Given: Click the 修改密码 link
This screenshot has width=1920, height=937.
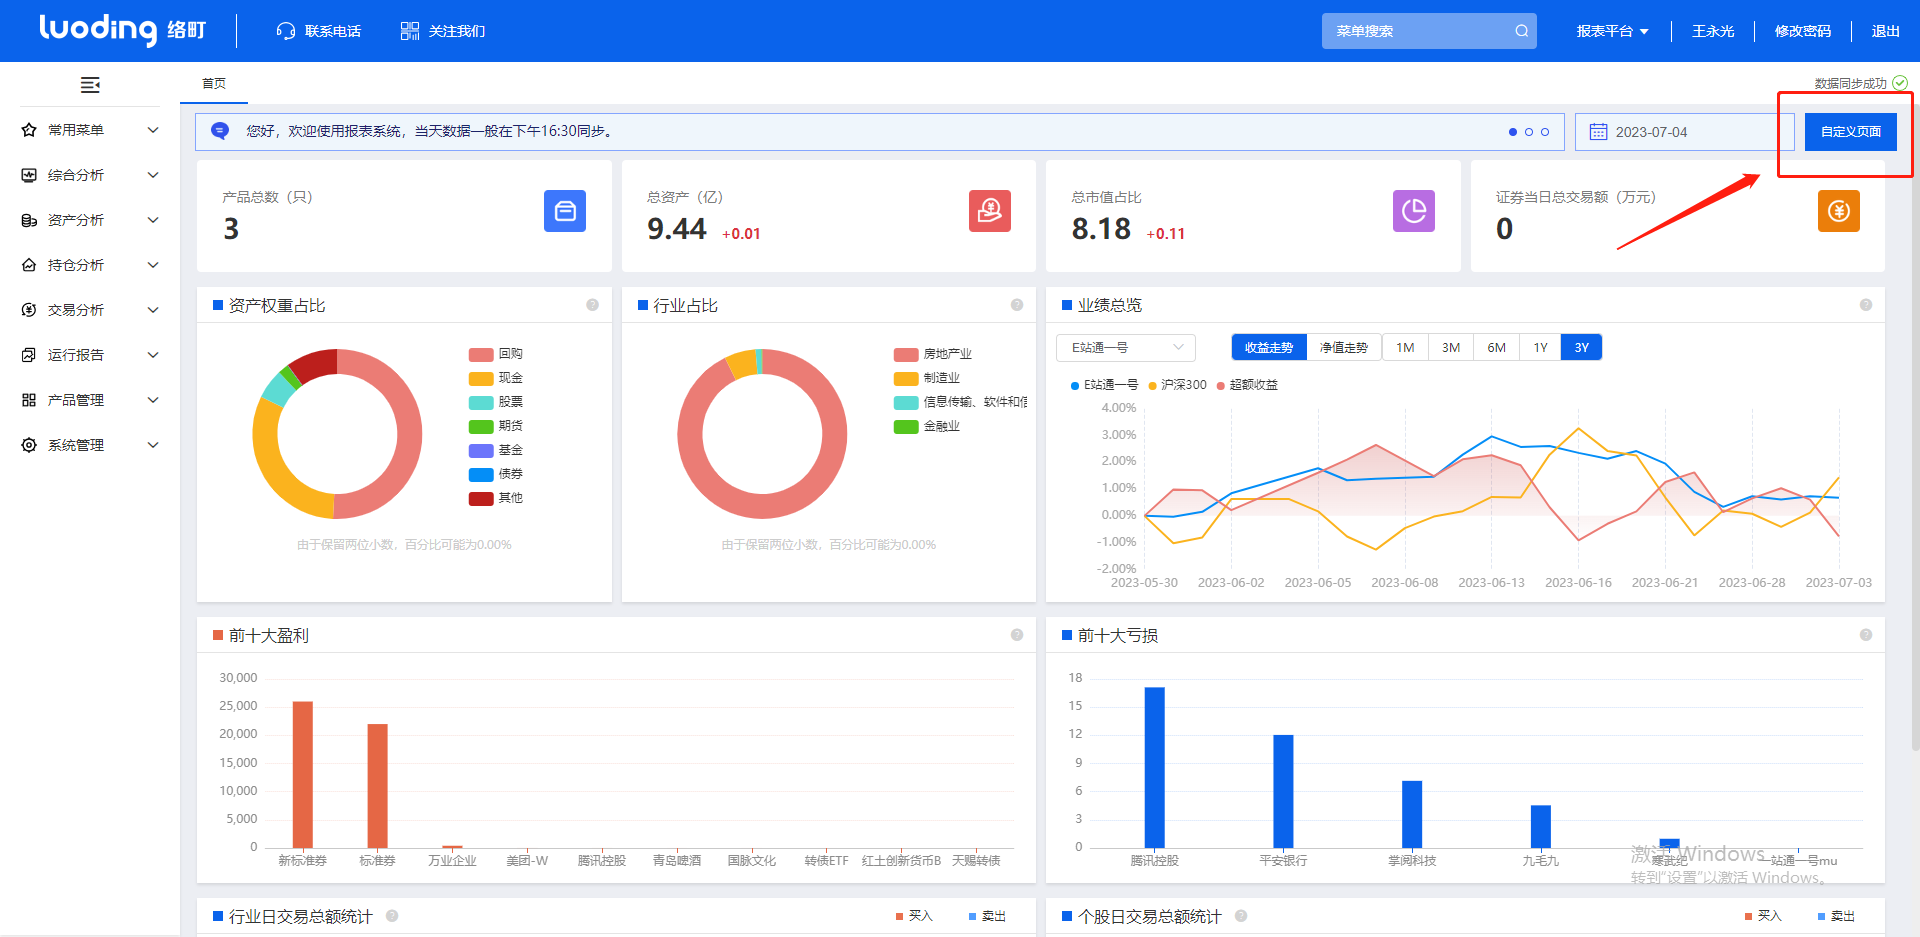Looking at the screenshot, I should click(x=1803, y=31).
